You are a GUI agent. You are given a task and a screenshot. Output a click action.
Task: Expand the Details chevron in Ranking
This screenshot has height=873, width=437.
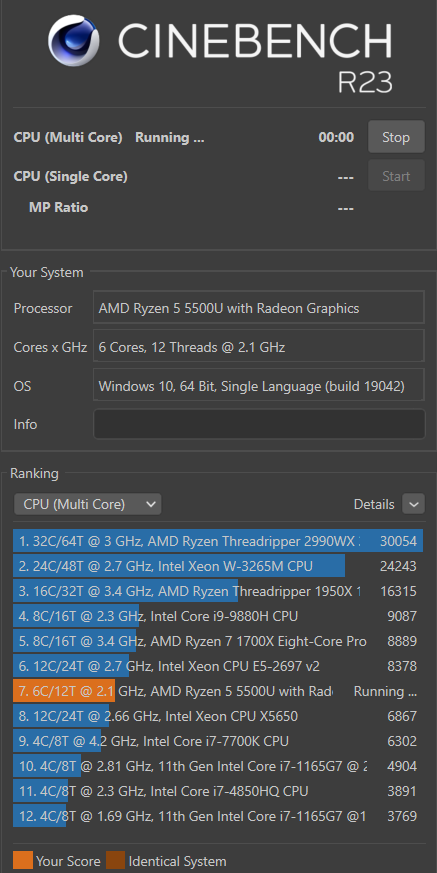(x=414, y=504)
